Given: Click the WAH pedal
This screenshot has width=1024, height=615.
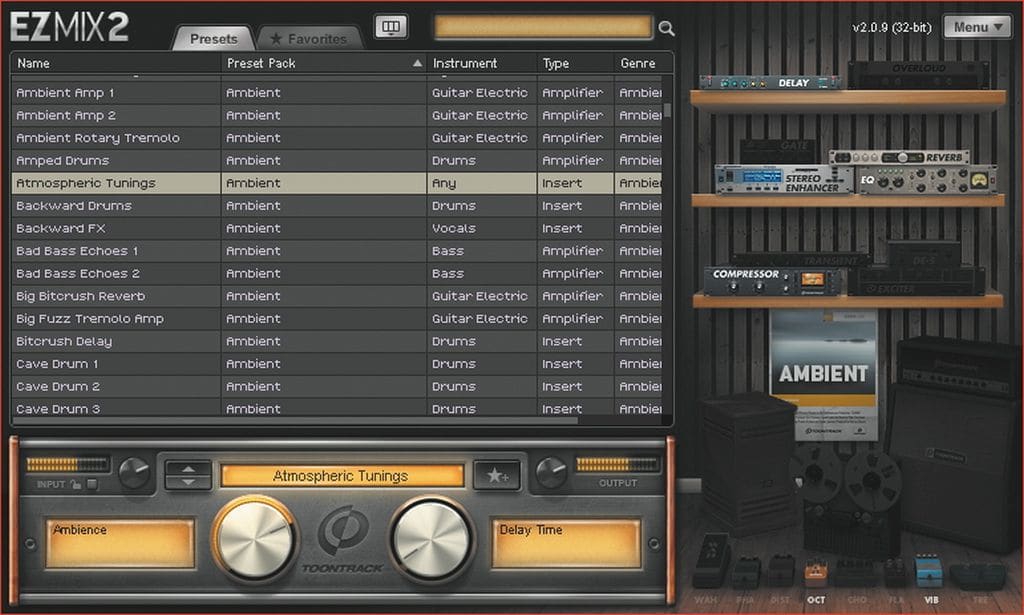Looking at the screenshot, I should pyautogui.click(x=710, y=563).
